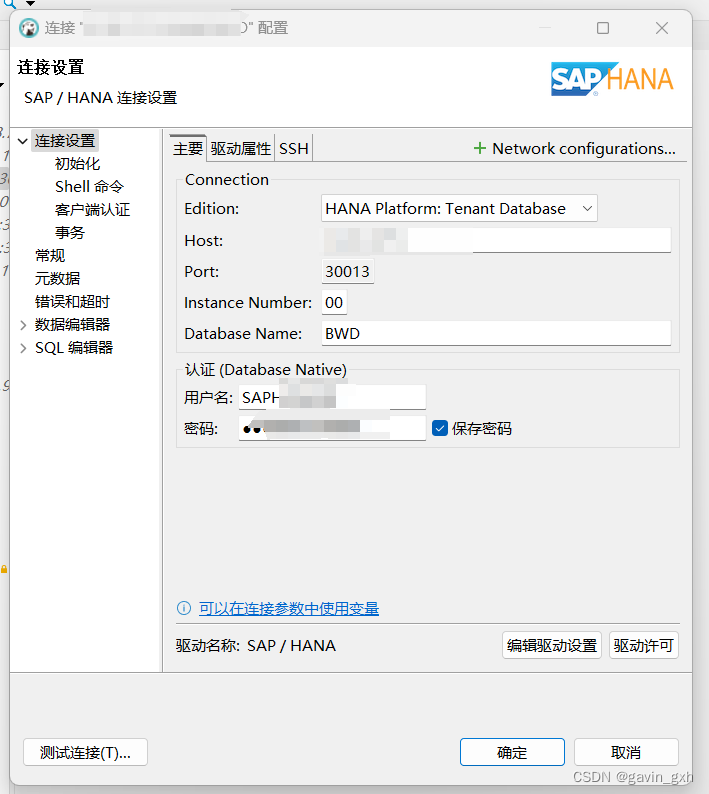Select 错误和超时 in the tree

[72, 302]
